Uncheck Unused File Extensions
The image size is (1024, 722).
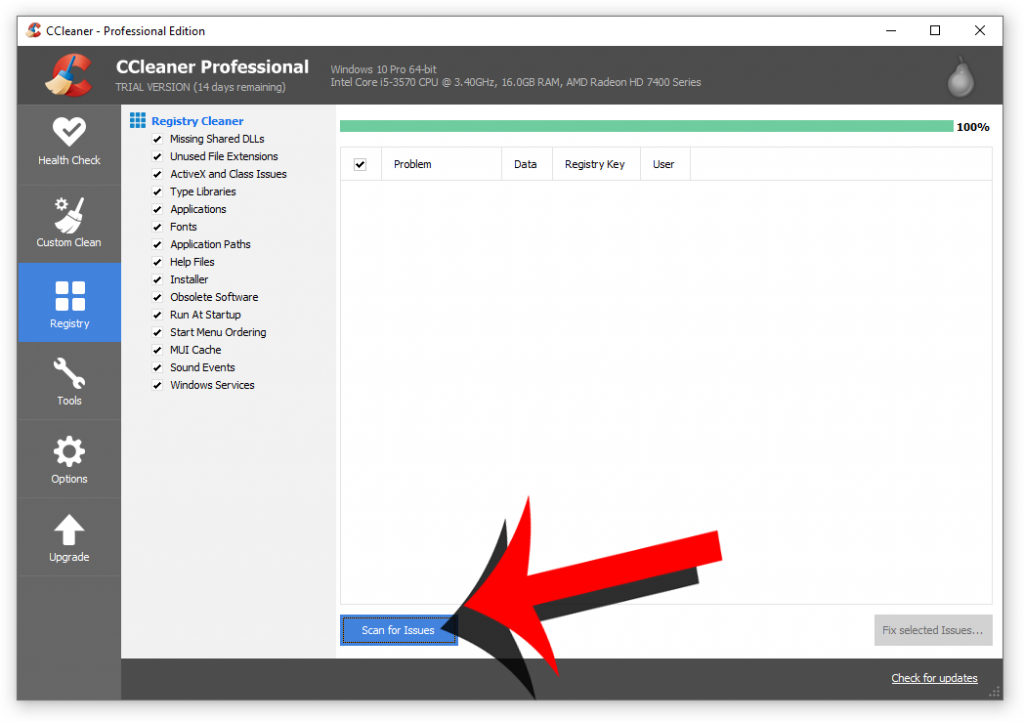click(157, 157)
